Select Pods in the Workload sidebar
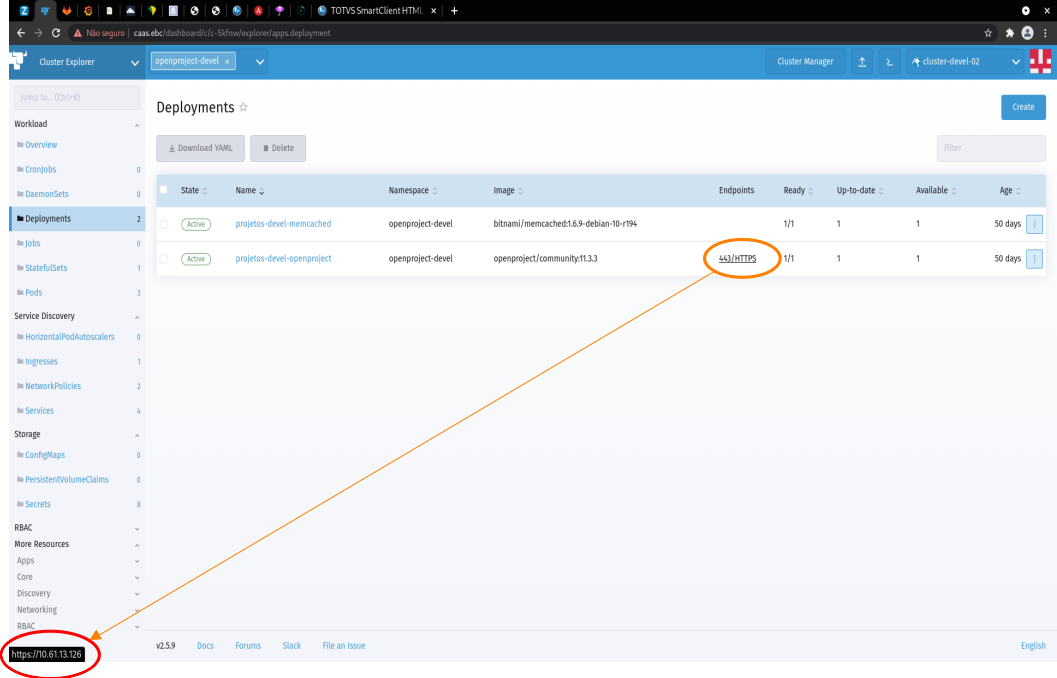Image resolution: width=1057 pixels, height=678 pixels. (x=35, y=291)
